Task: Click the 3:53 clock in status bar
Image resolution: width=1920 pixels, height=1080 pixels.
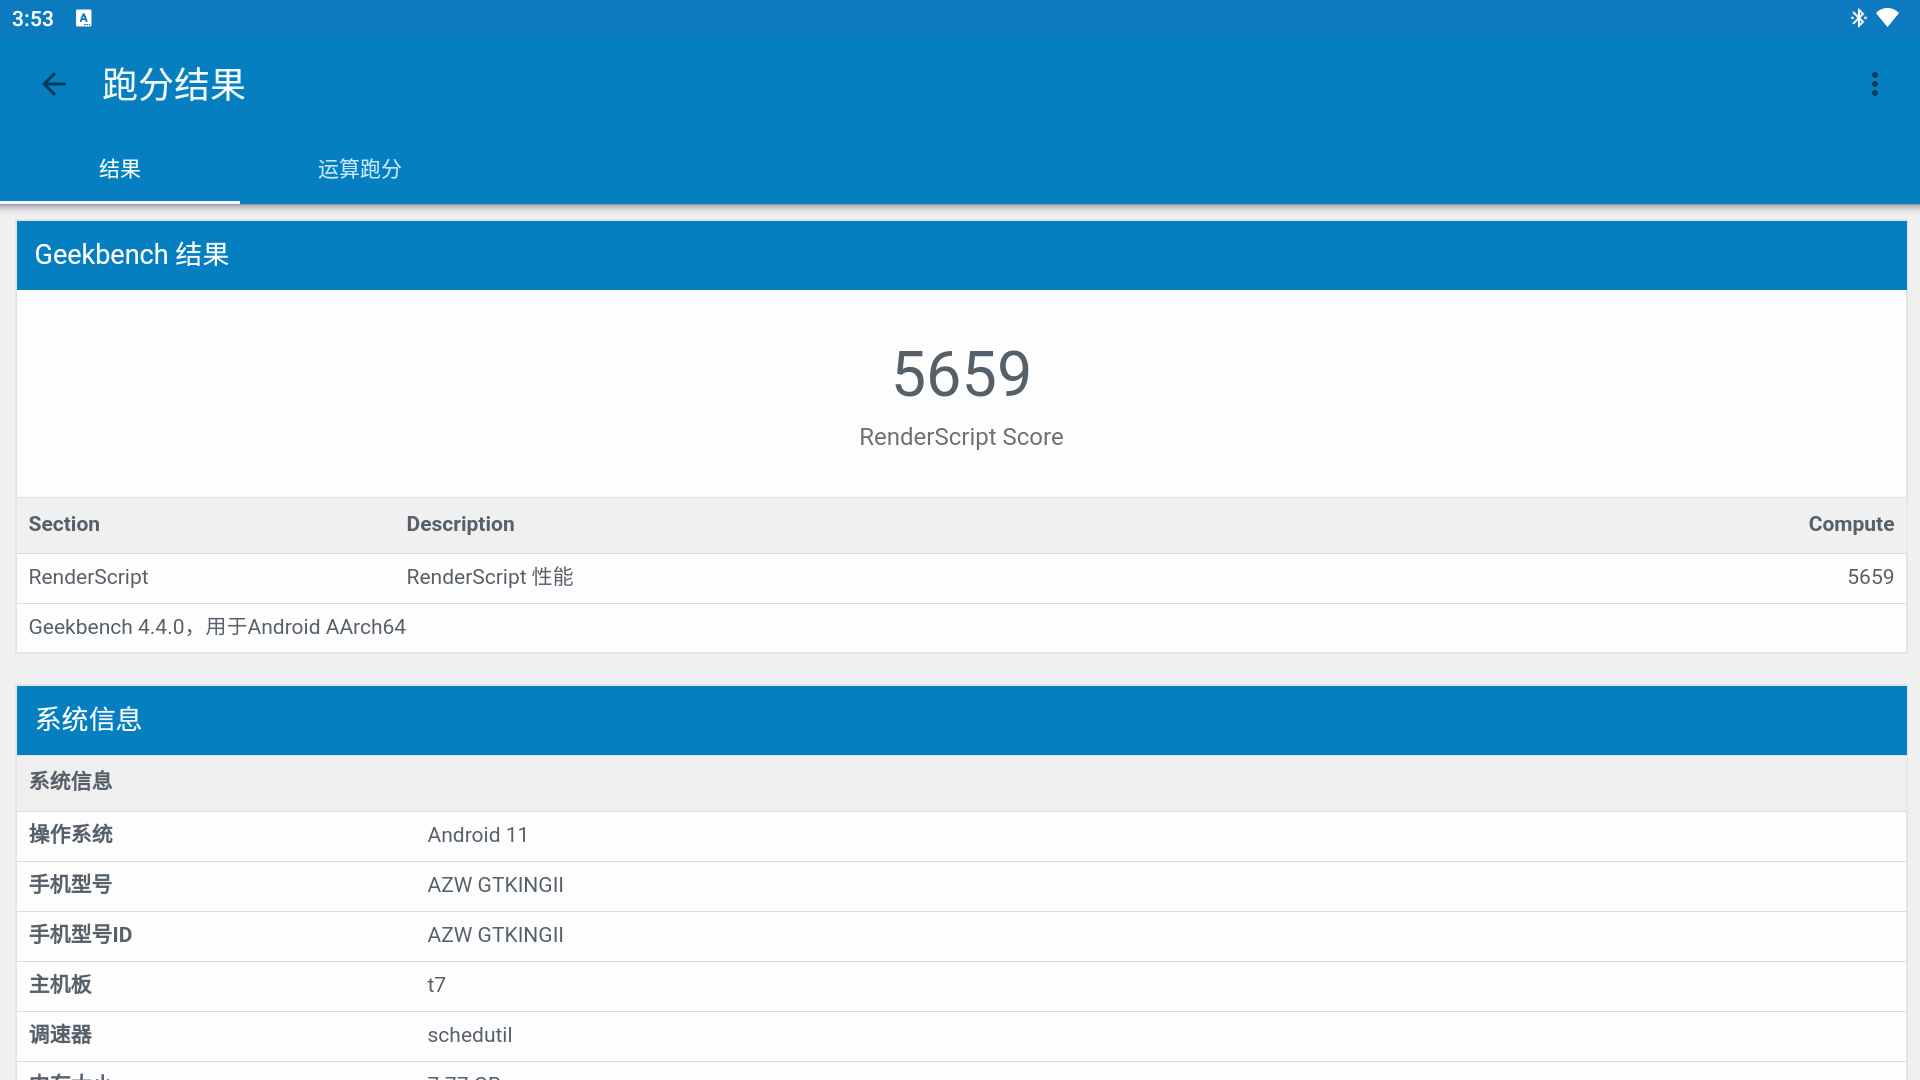Action: (x=32, y=19)
